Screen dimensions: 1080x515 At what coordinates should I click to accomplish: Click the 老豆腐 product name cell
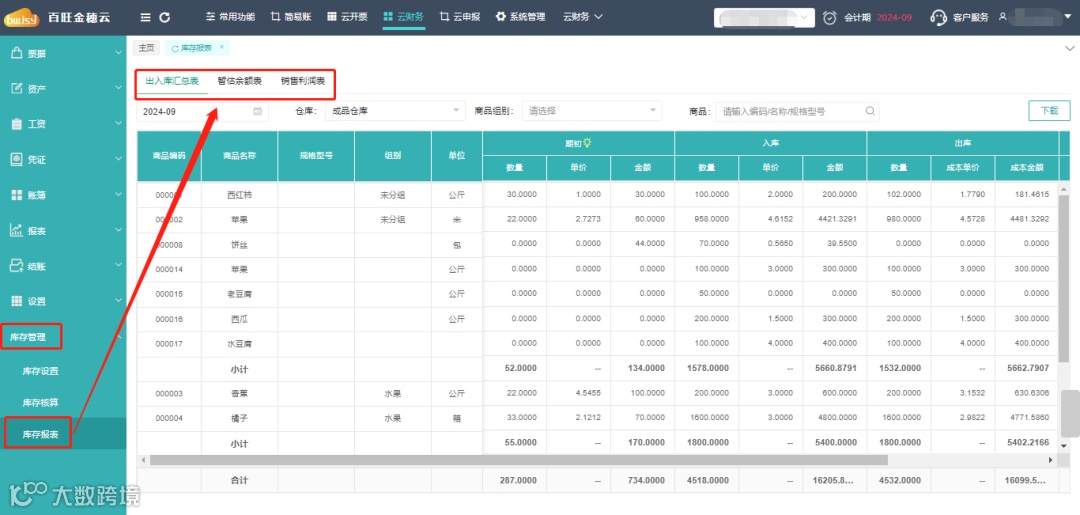(240, 294)
